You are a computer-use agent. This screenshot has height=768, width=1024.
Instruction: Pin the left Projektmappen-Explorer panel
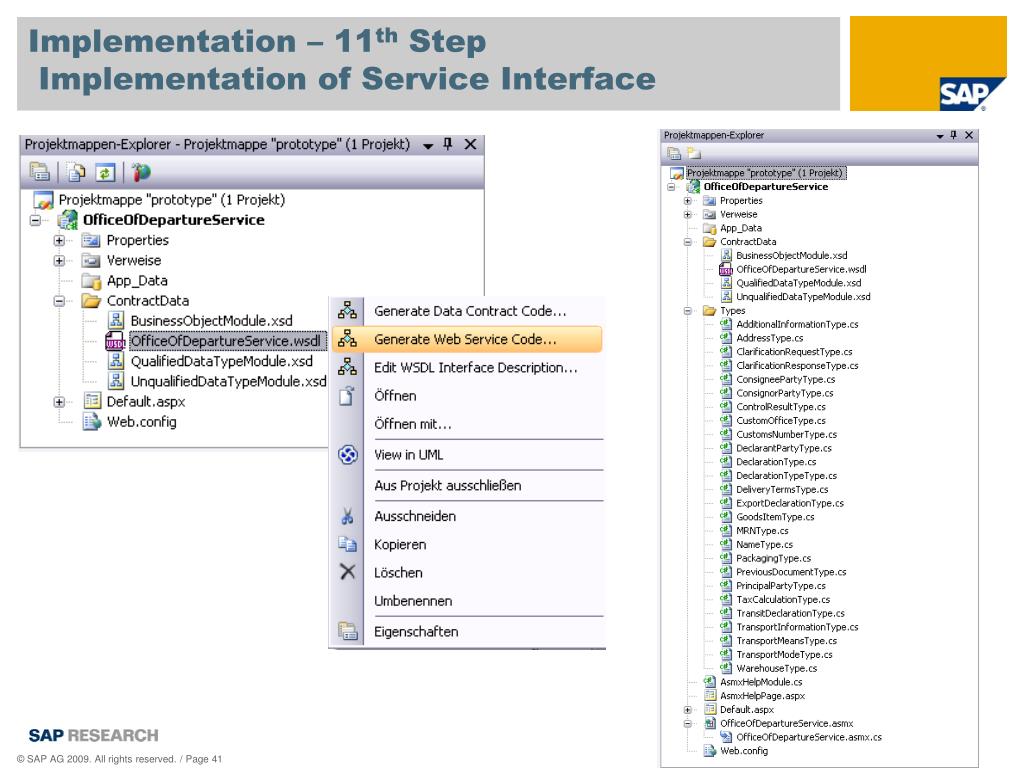(x=449, y=144)
